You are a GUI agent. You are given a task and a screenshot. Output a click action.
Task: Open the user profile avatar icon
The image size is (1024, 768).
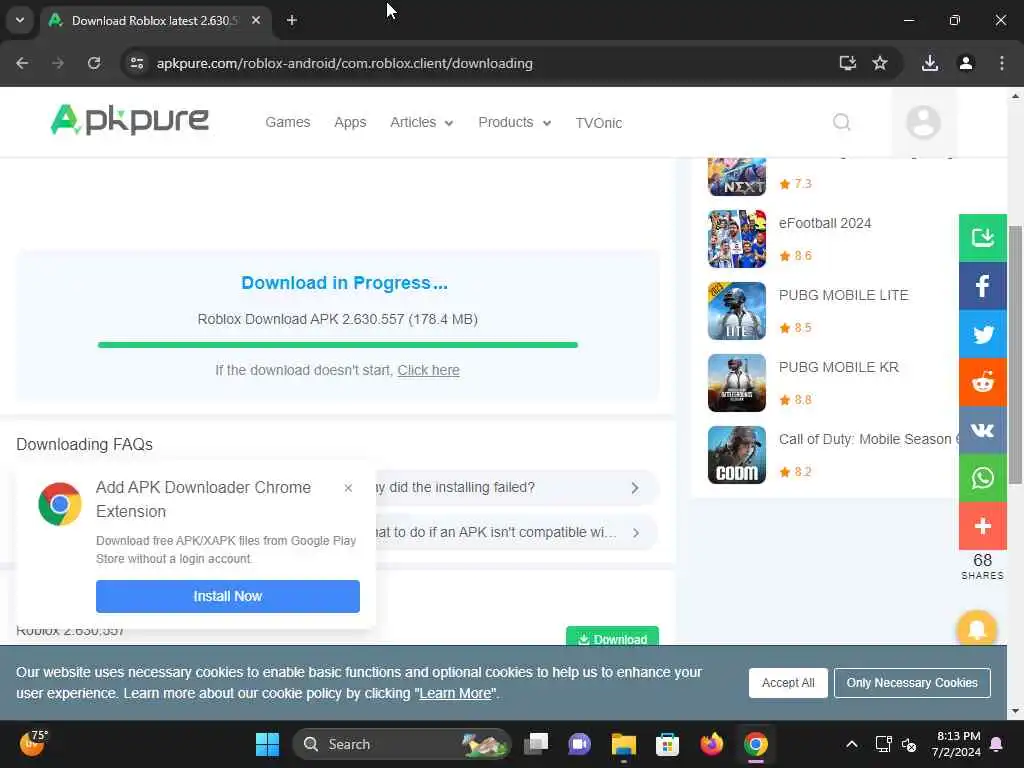[923, 122]
